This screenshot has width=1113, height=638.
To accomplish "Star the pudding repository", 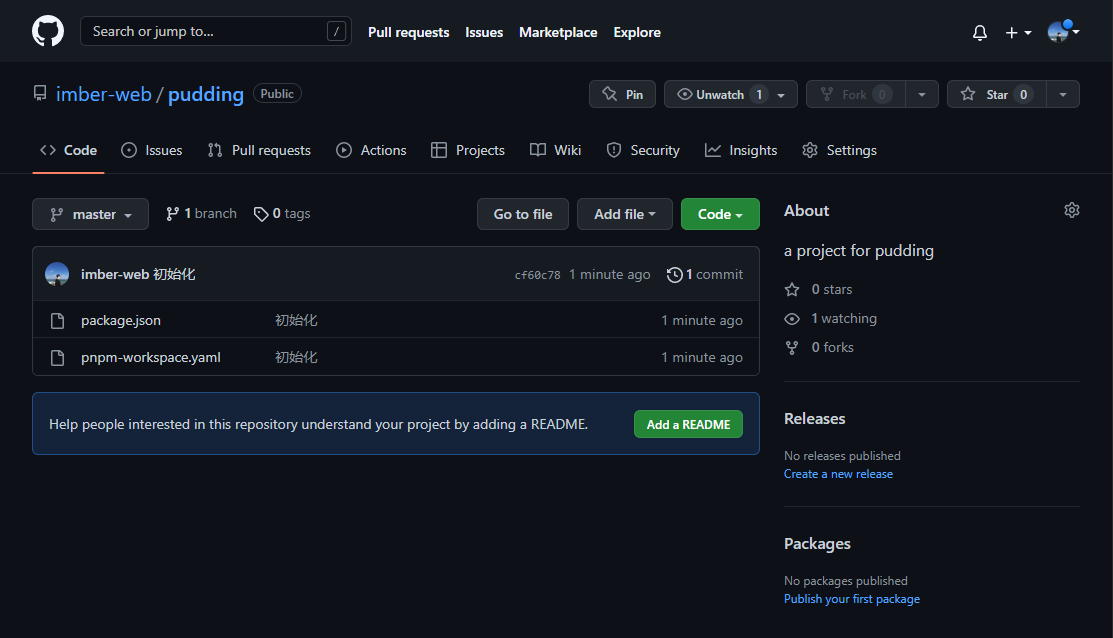I will tap(997, 94).
